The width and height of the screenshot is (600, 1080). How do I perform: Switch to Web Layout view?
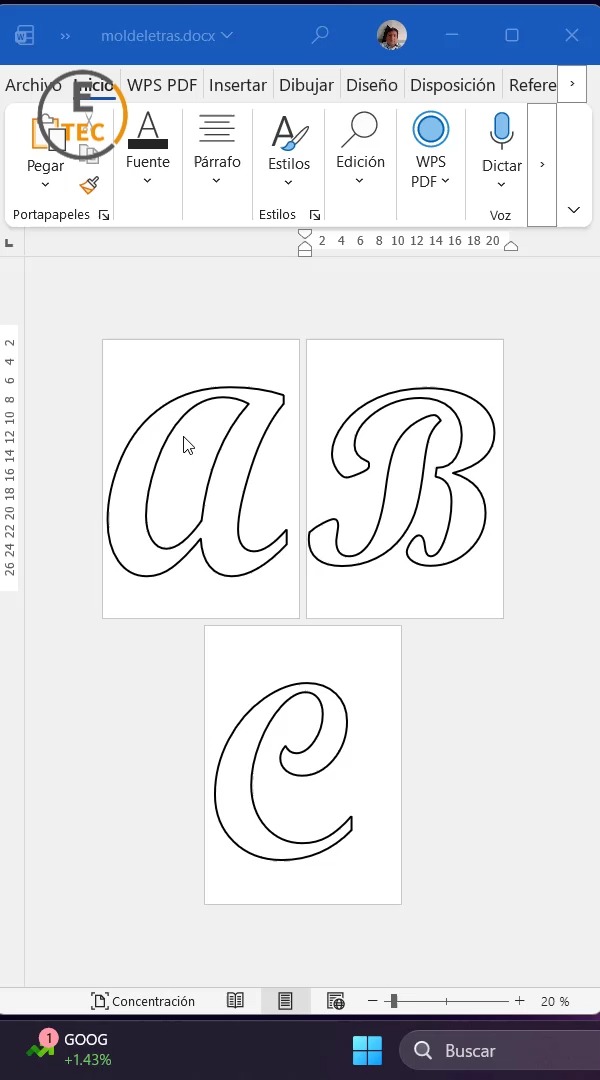335,1001
